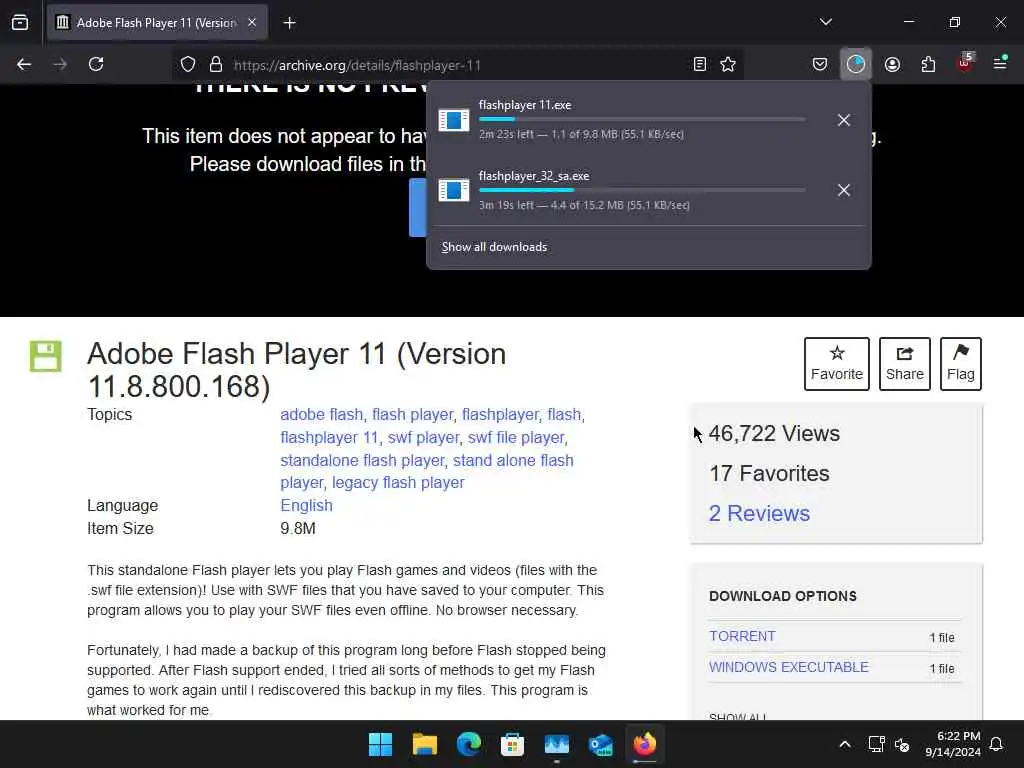Launch Microsoft Edge from the taskbar

coord(468,744)
